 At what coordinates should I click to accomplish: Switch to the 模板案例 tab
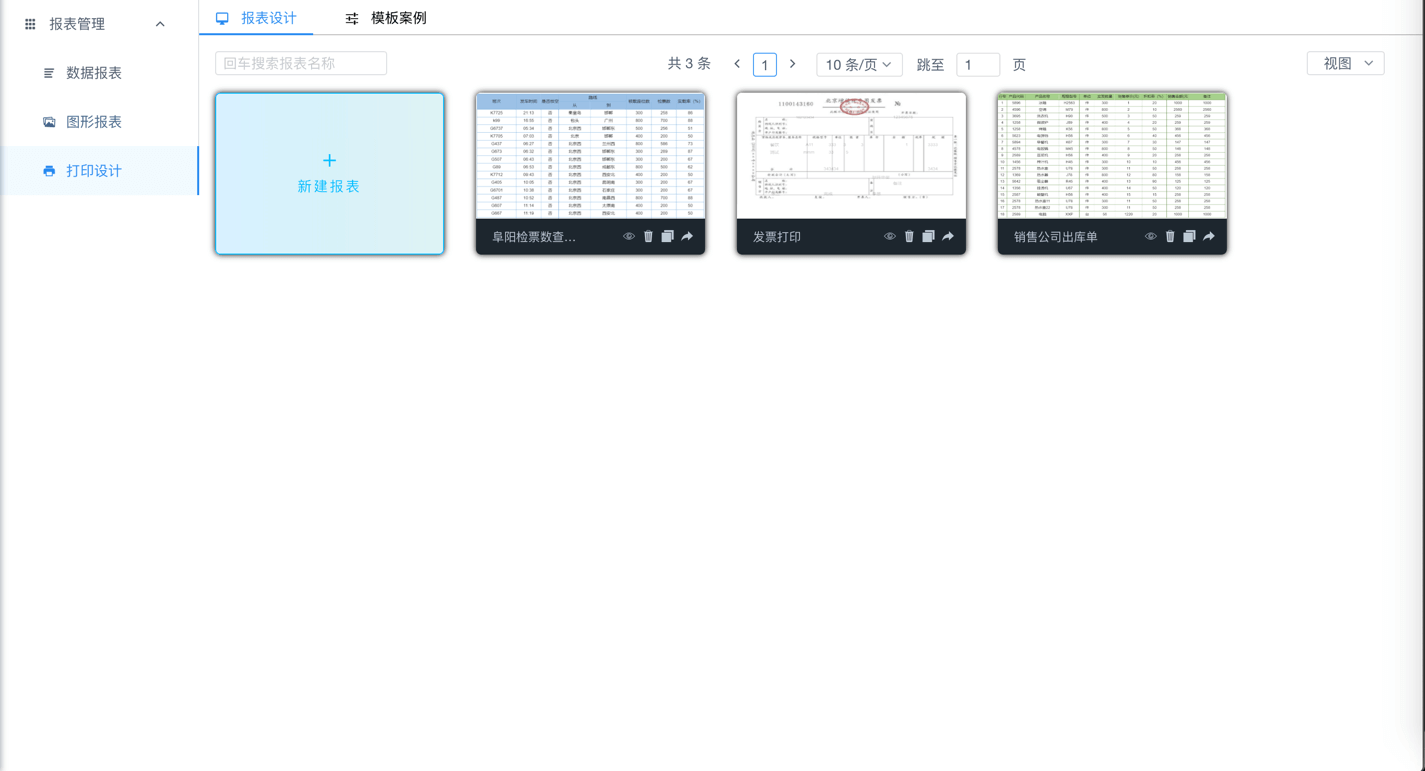click(x=386, y=18)
